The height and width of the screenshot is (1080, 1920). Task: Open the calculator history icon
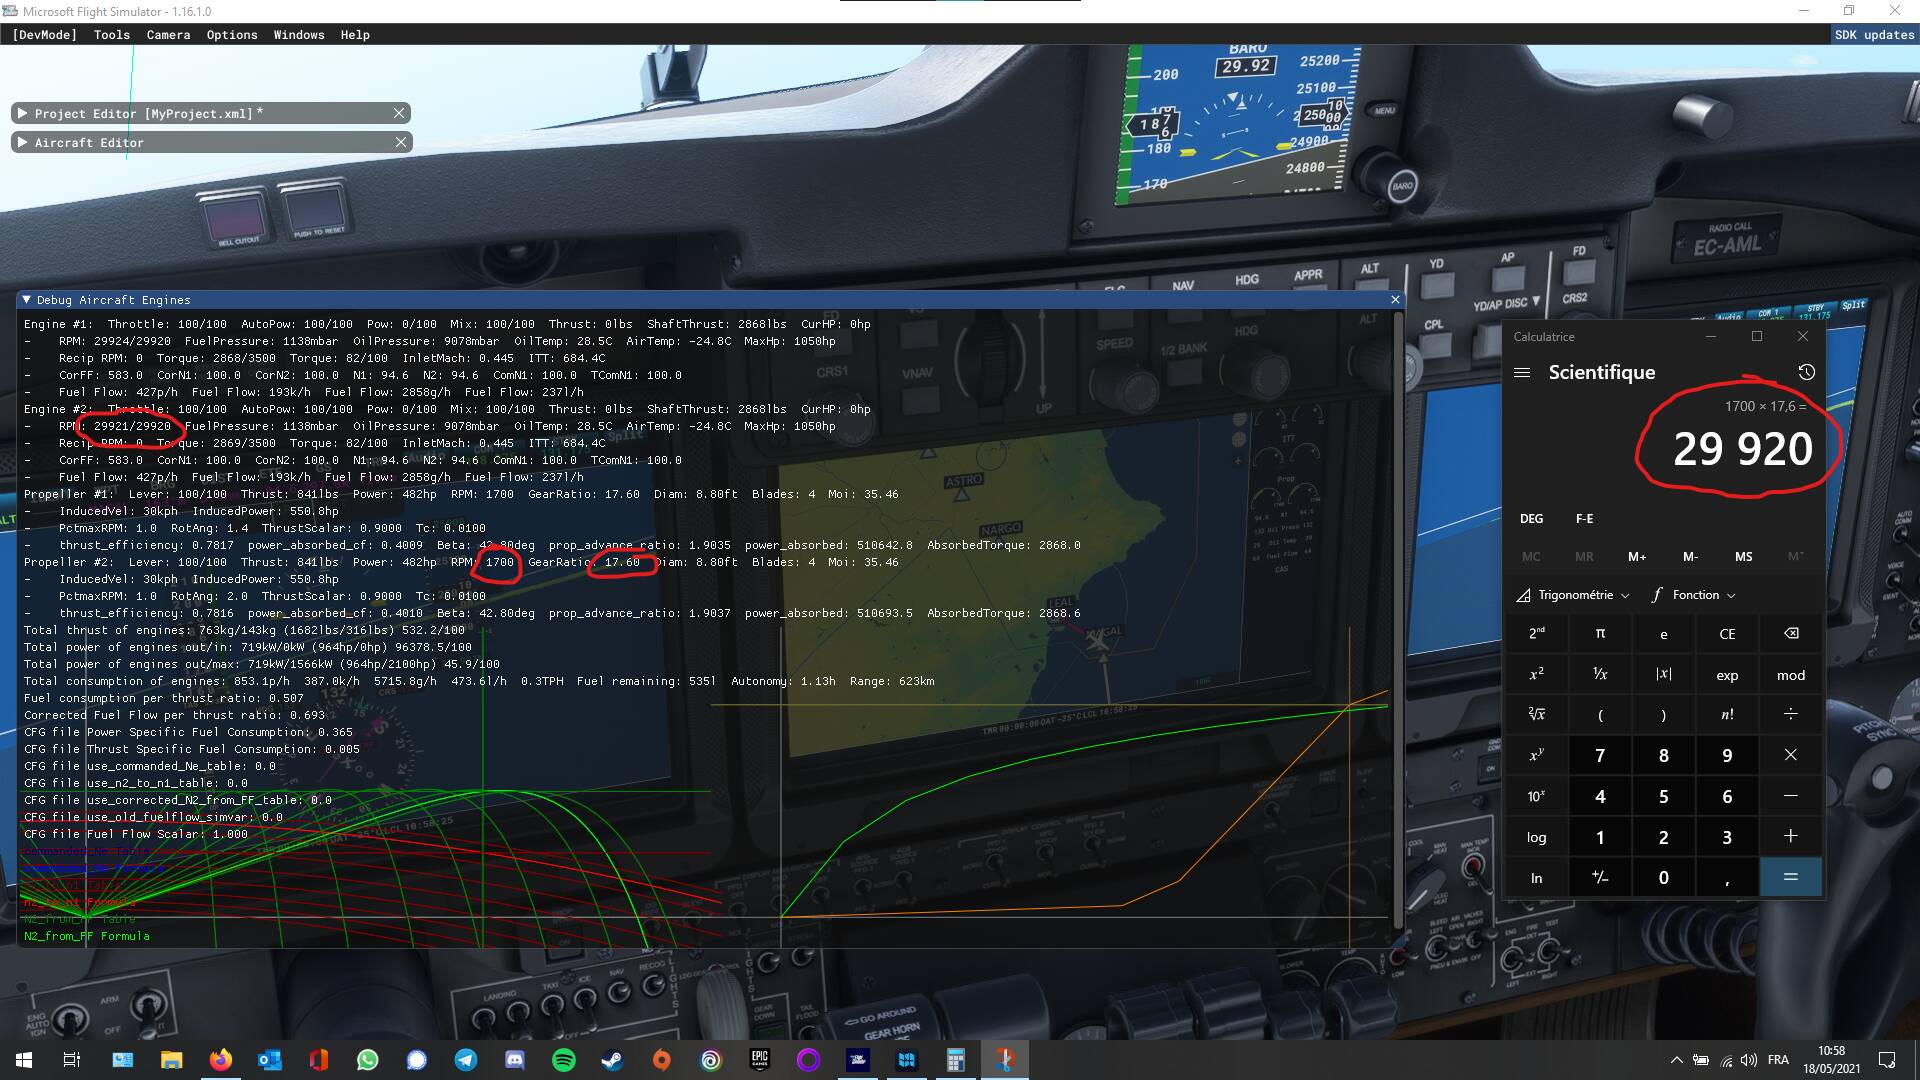click(x=1806, y=372)
